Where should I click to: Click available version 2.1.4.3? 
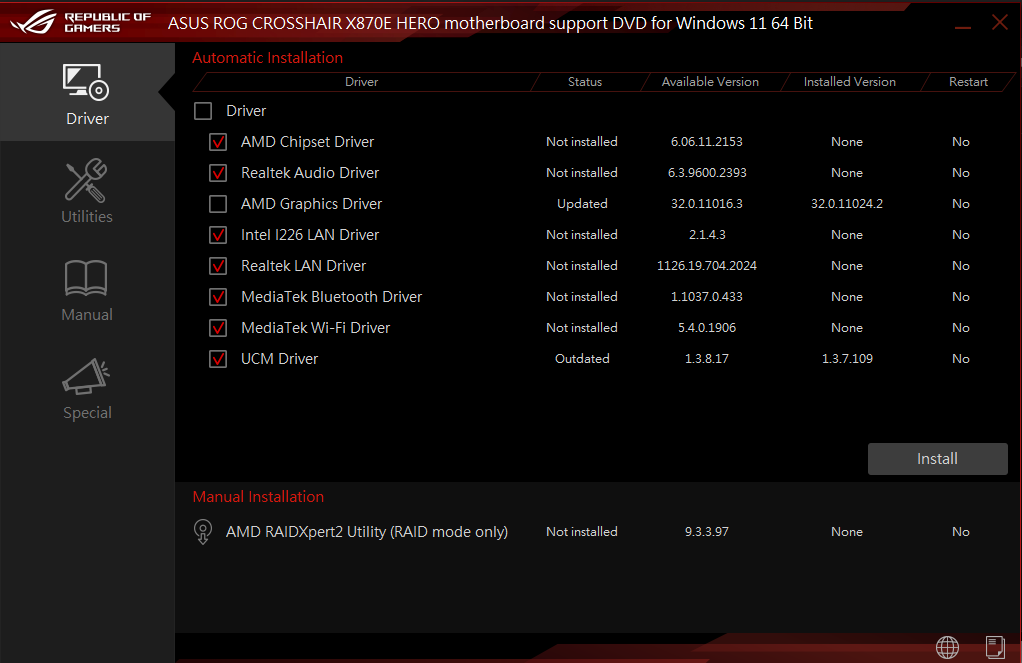[707, 235]
